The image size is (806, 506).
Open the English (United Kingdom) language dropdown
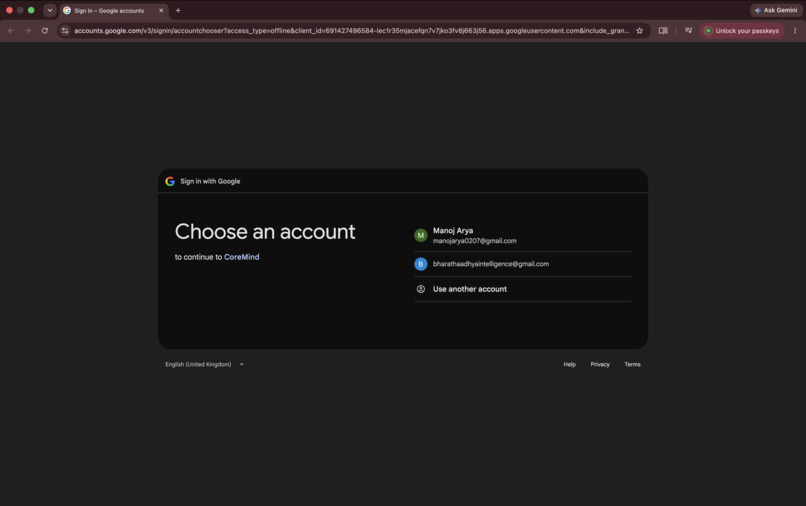point(205,364)
